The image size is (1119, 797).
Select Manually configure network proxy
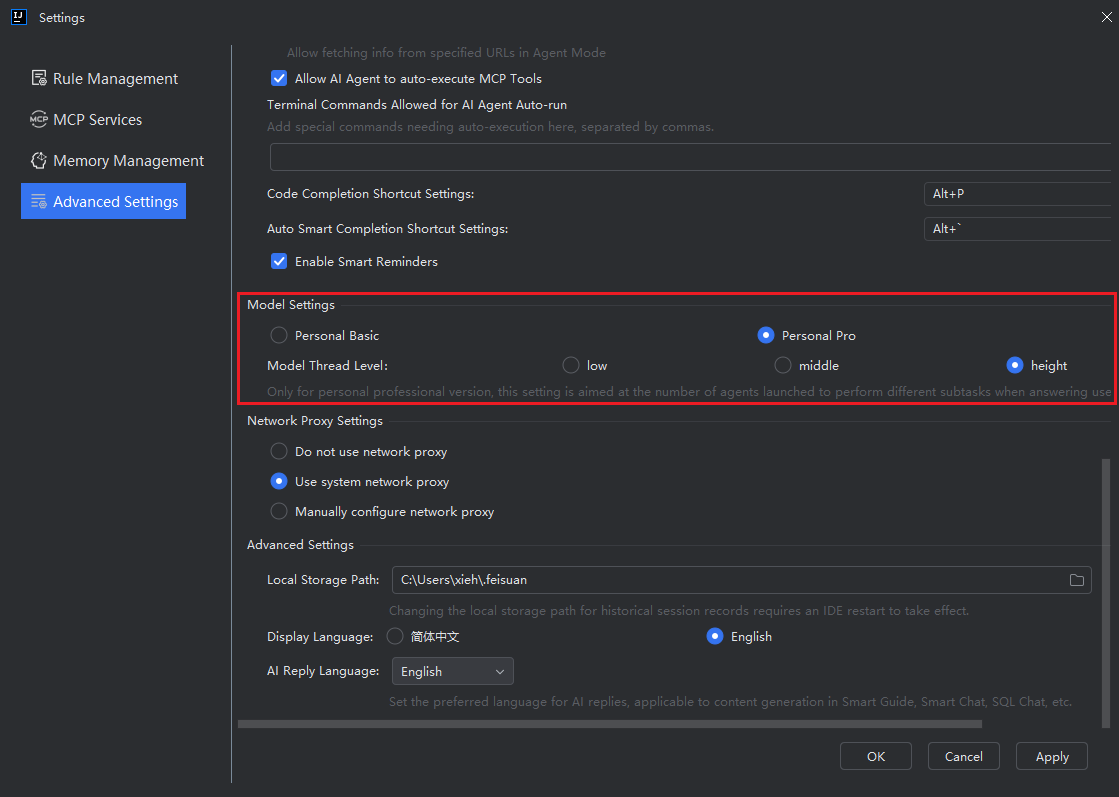279,511
